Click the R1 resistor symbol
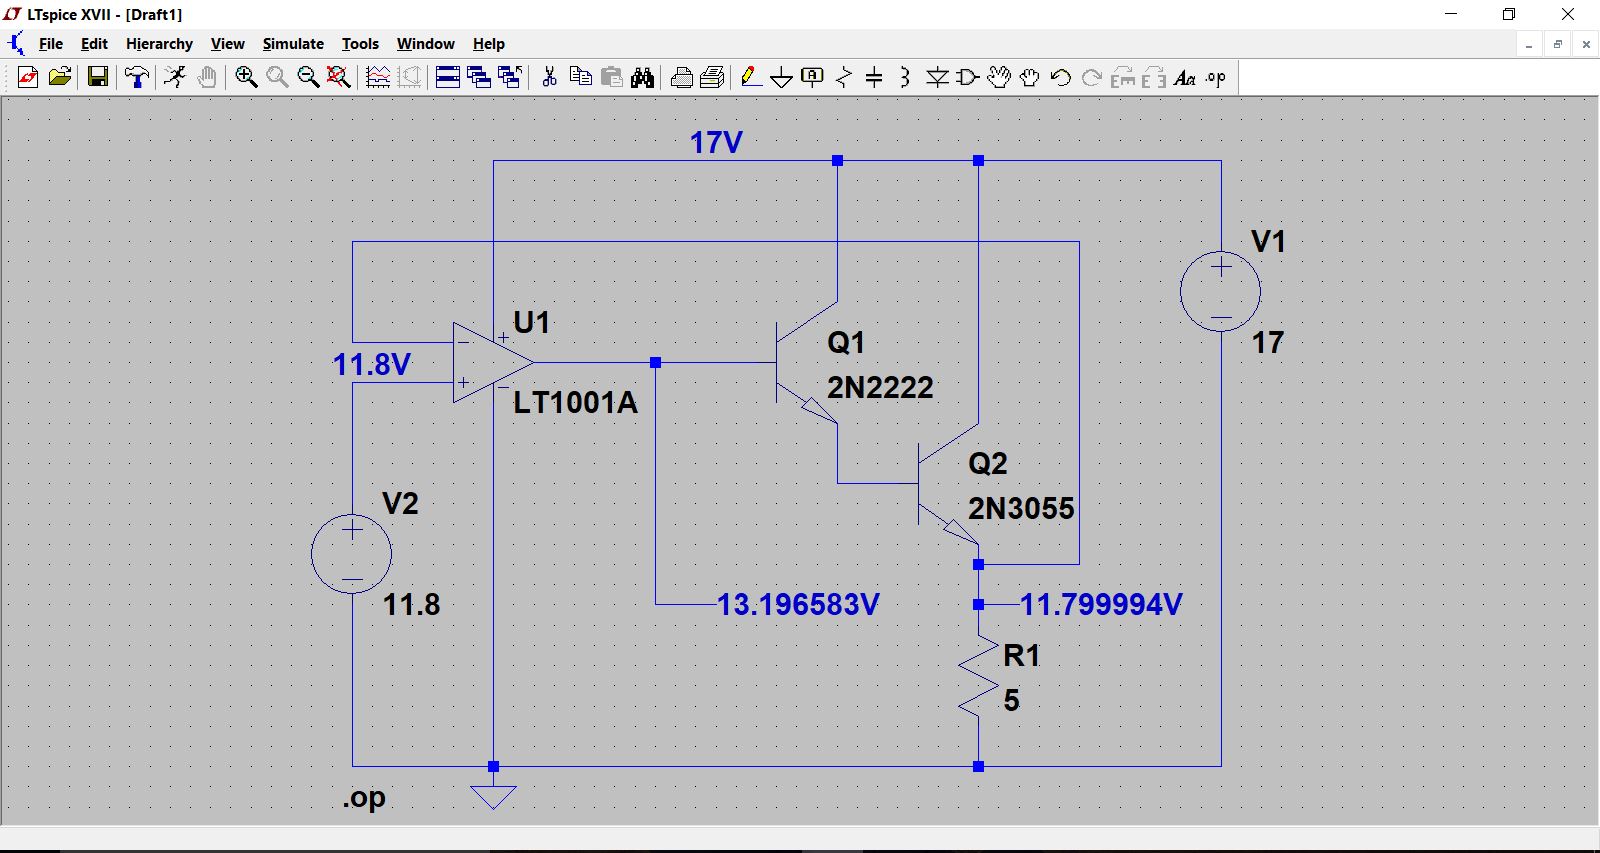The height and width of the screenshot is (853, 1600). click(x=978, y=676)
